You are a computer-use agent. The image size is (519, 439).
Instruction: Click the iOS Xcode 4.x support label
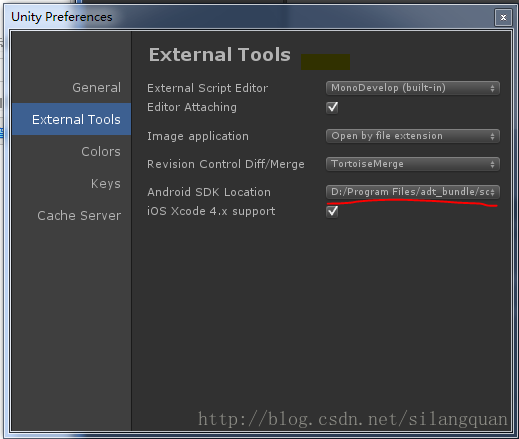(211, 211)
